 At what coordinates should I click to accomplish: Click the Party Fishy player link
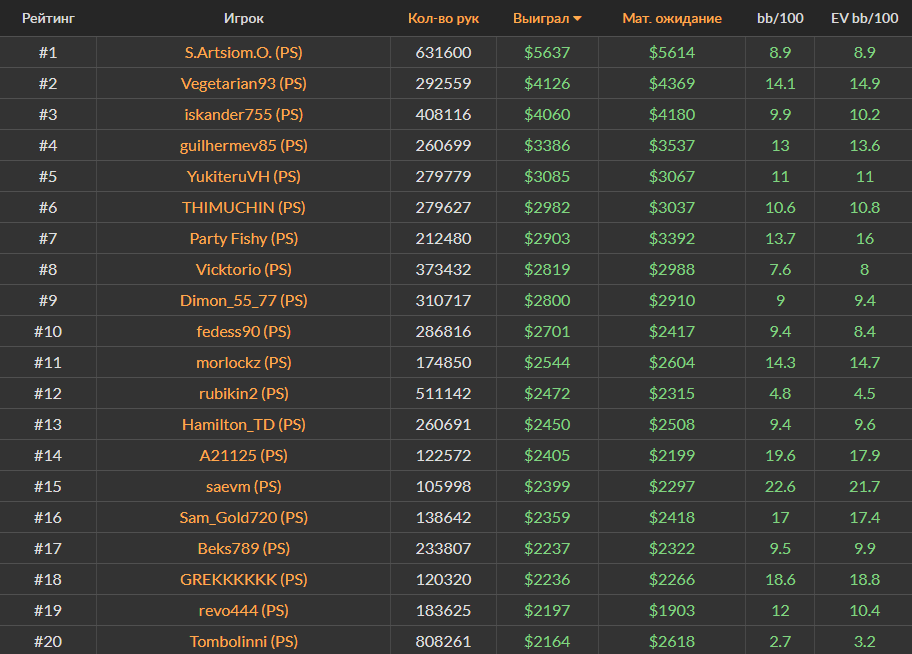coord(244,238)
